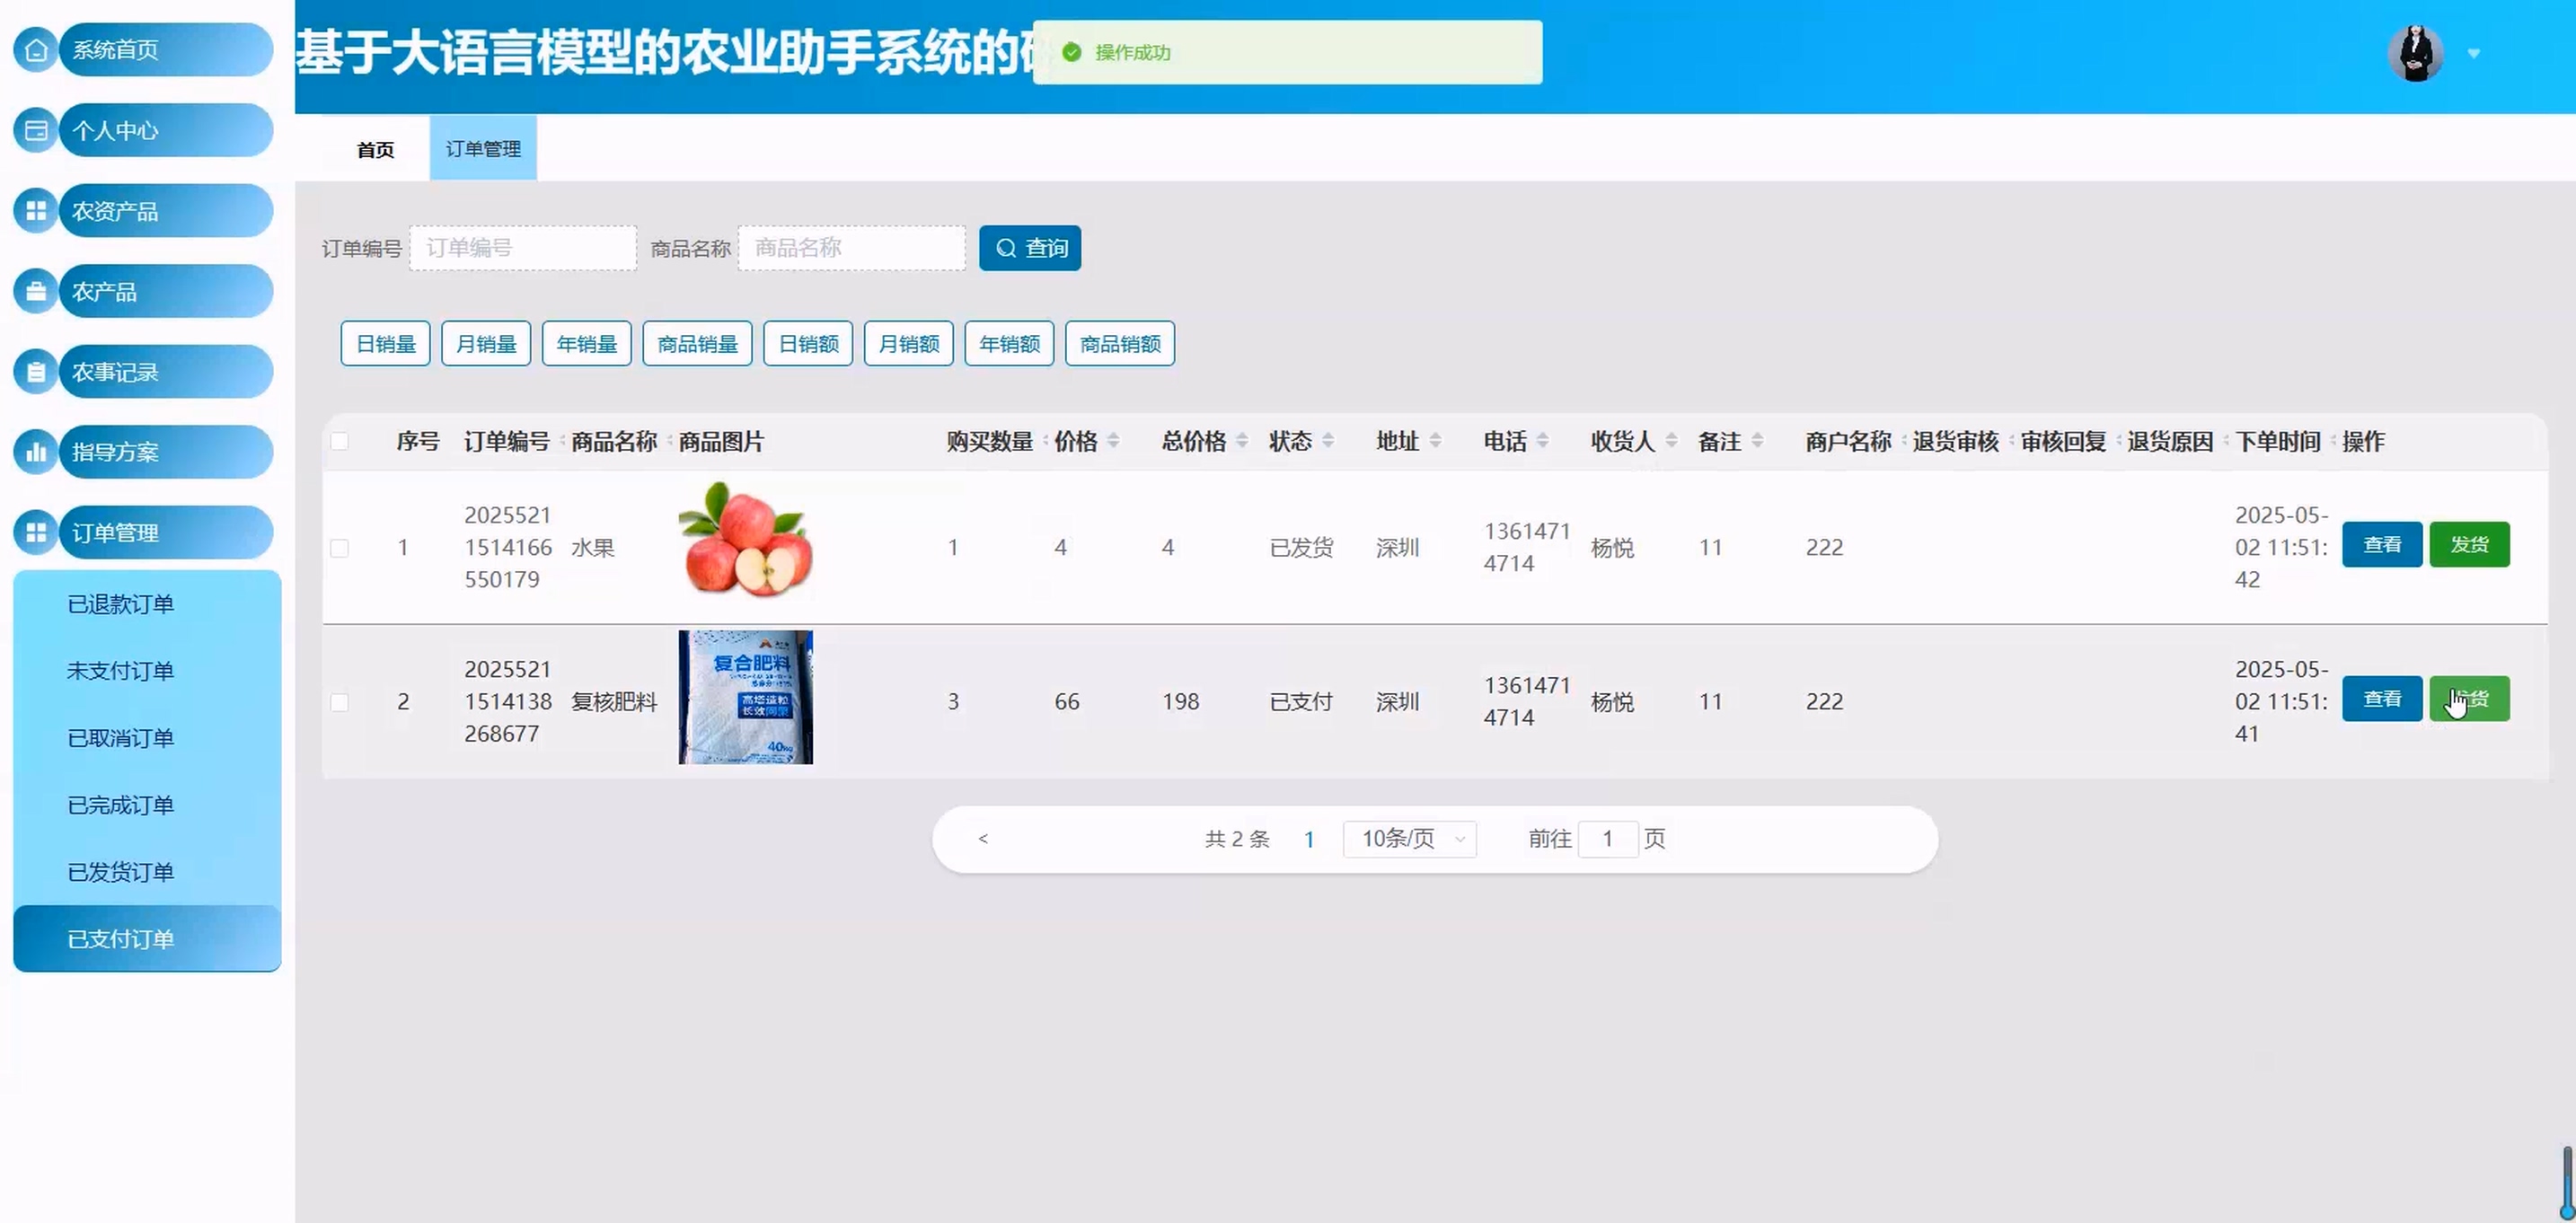Click the 日销量 statistics button
The width and height of the screenshot is (2576, 1223).
point(385,344)
